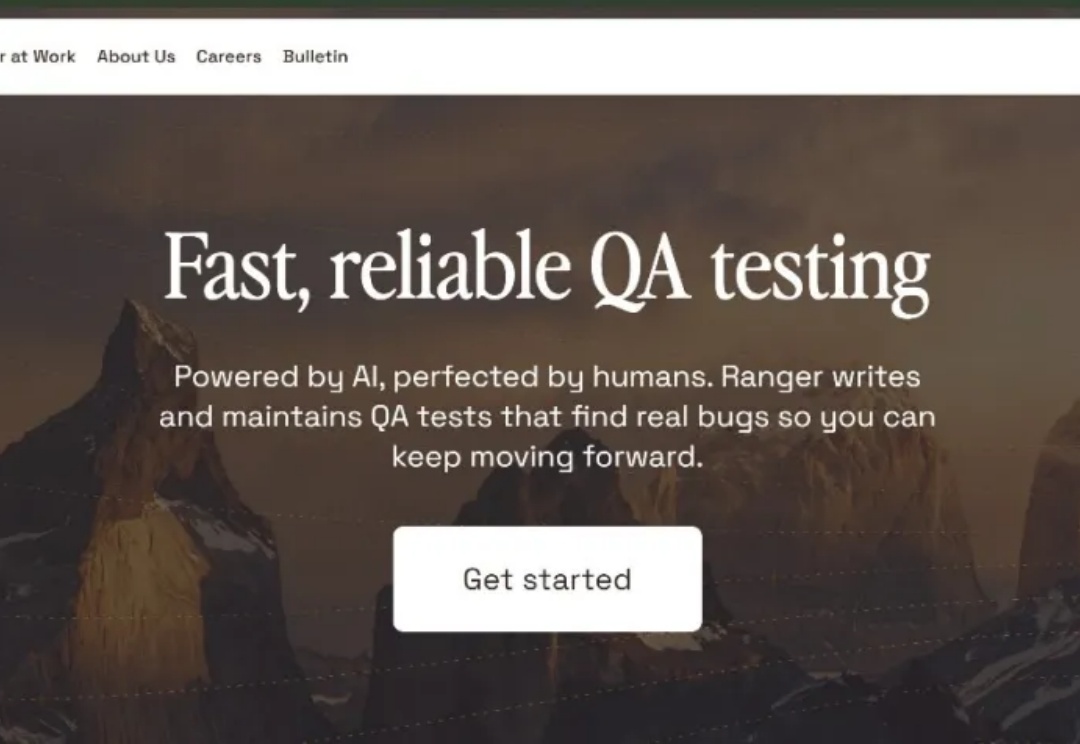Open the Bulletin nav link
The image size is (1080, 744).
tap(315, 57)
